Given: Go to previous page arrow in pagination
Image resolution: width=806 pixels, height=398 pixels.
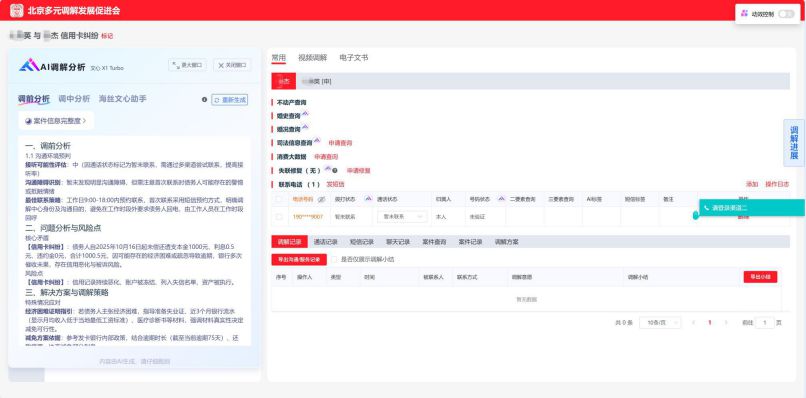Looking at the screenshot, I should (x=693, y=322).
